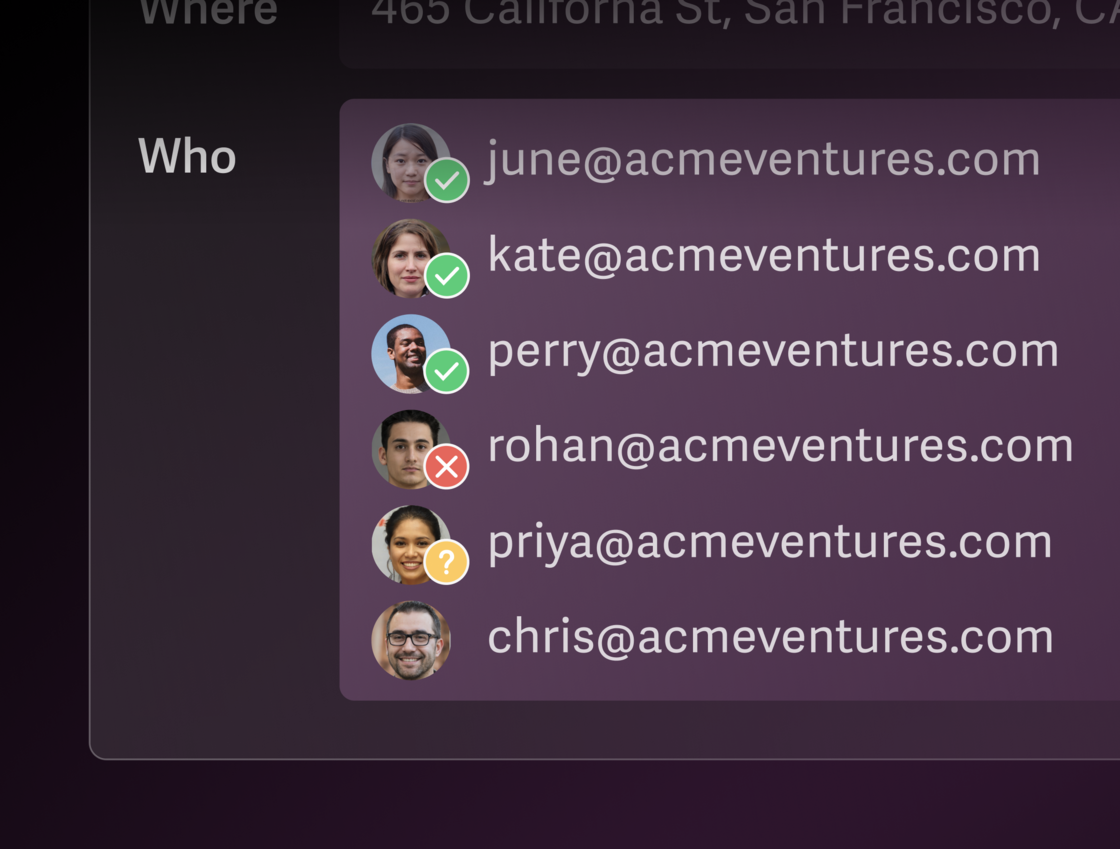This screenshot has height=849, width=1120.
Task: Click rohan@acmeventures.com email address
Action: pyautogui.click(x=780, y=446)
